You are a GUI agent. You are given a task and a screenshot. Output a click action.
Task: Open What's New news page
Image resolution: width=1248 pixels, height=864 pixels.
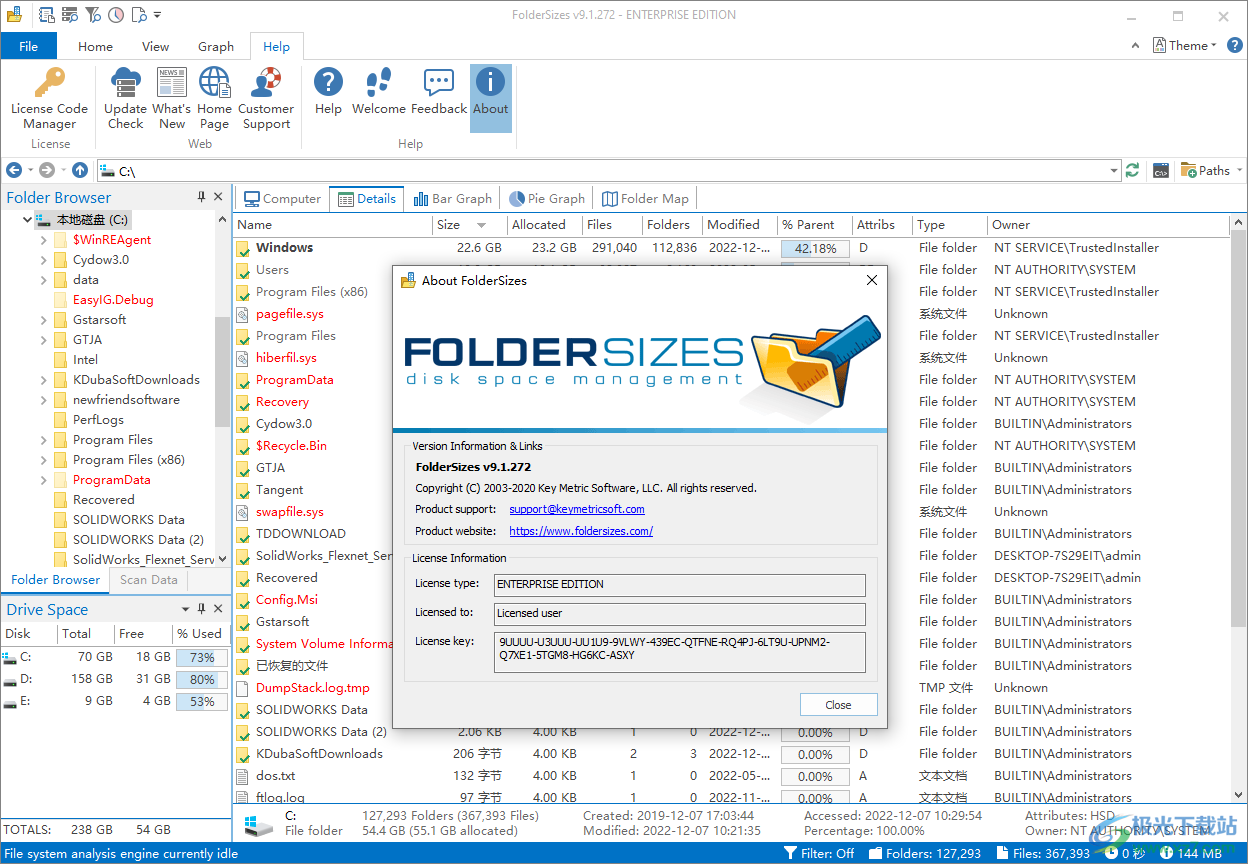coord(171,98)
